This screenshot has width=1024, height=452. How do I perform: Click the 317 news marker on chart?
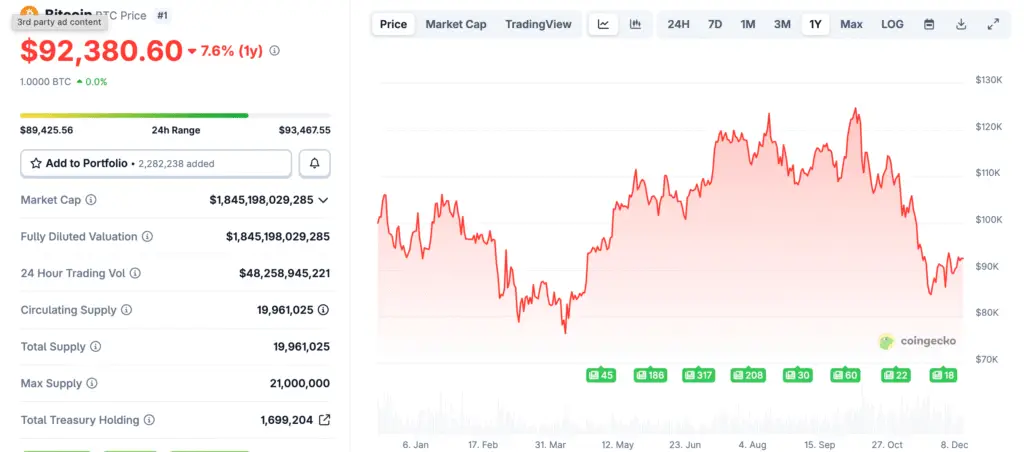tap(698, 375)
